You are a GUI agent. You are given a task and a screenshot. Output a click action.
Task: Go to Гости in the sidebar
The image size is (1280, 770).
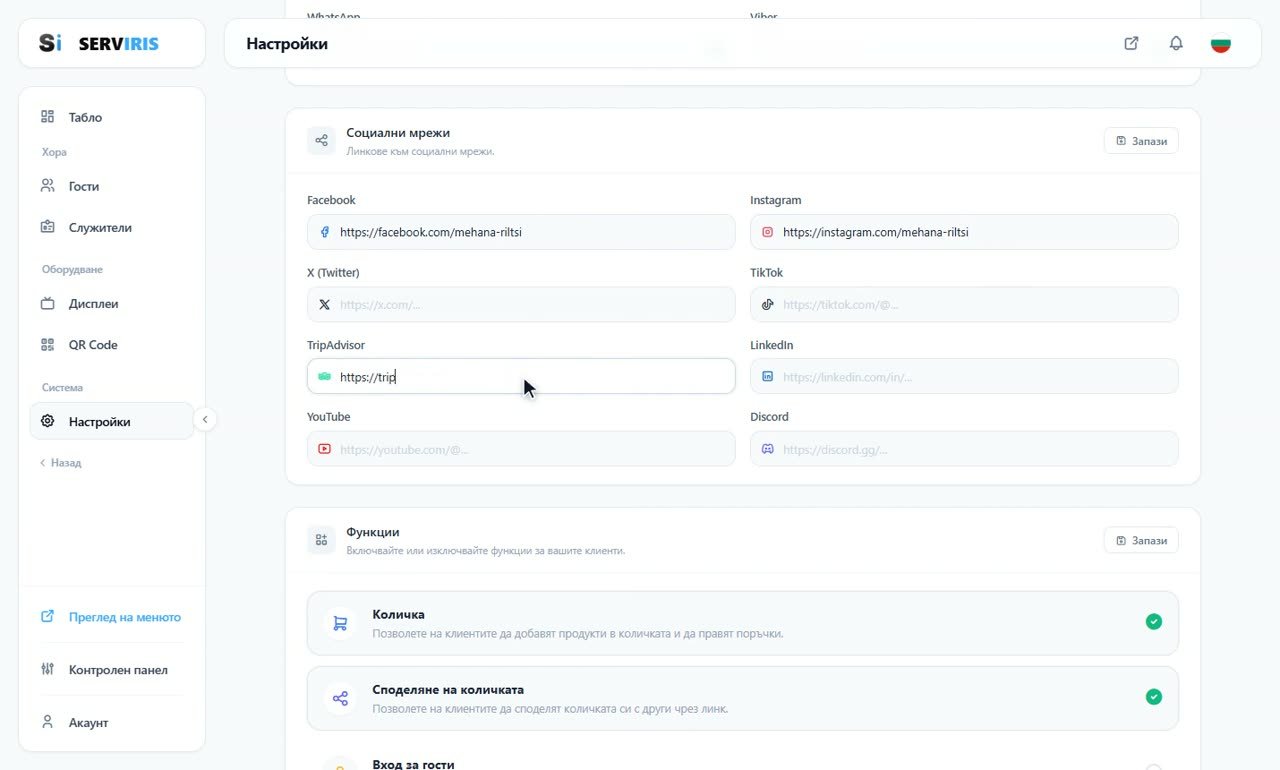(x=112, y=186)
